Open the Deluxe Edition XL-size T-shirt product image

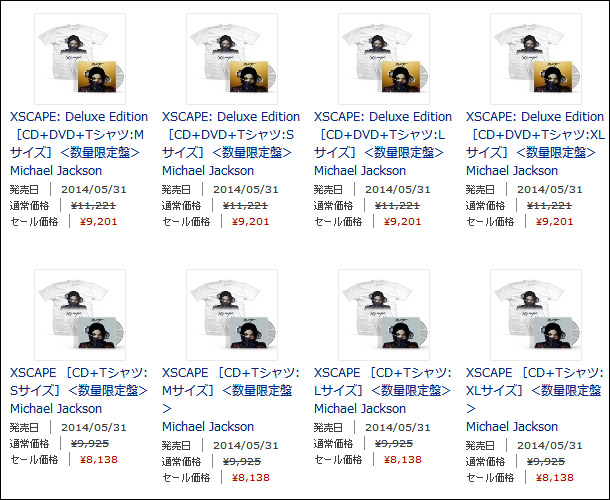click(x=536, y=59)
